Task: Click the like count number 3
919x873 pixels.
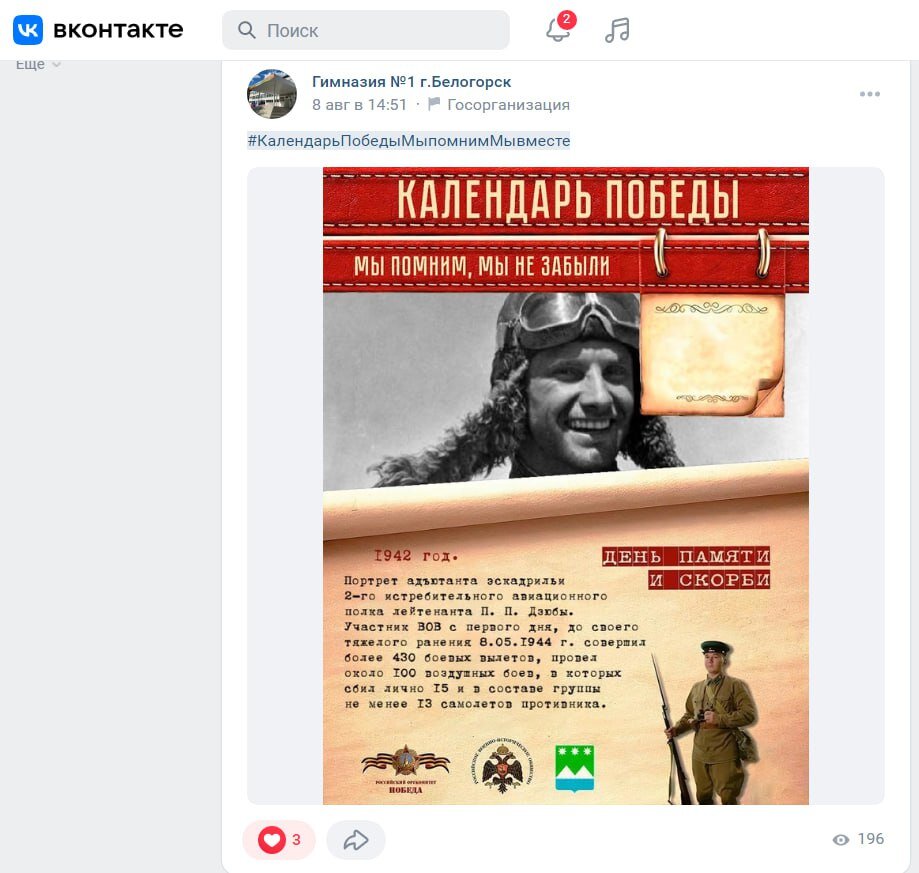Action: [297, 840]
